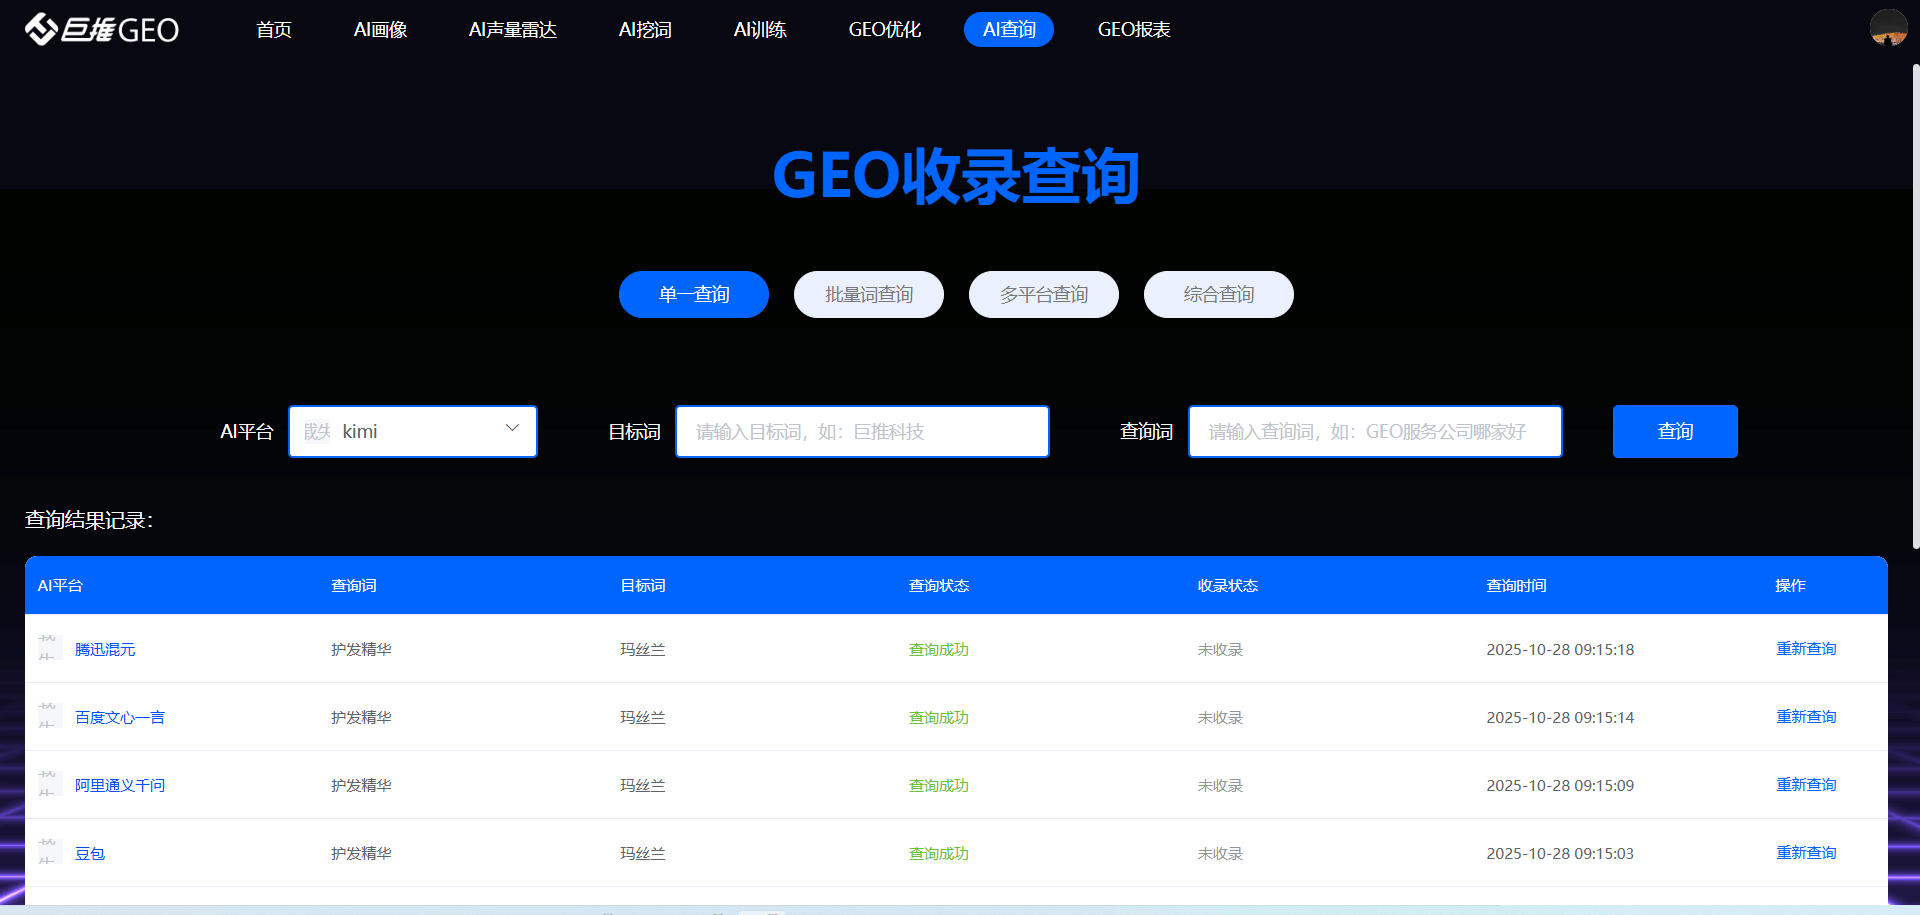Screen dimensions: 1920x915
Task: Open the user avatar menu
Action: [x=1888, y=28]
